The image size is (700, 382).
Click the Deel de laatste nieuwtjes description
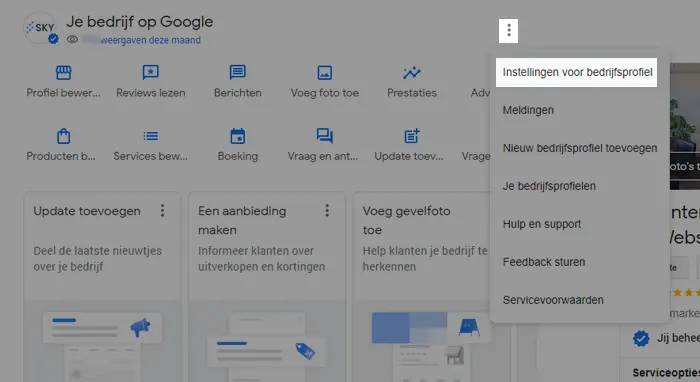[97, 259]
